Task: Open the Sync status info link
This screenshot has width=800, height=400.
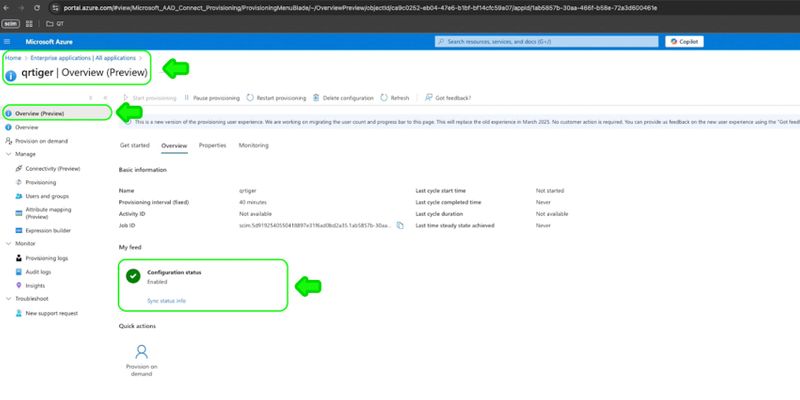Action: click(x=166, y=301)
